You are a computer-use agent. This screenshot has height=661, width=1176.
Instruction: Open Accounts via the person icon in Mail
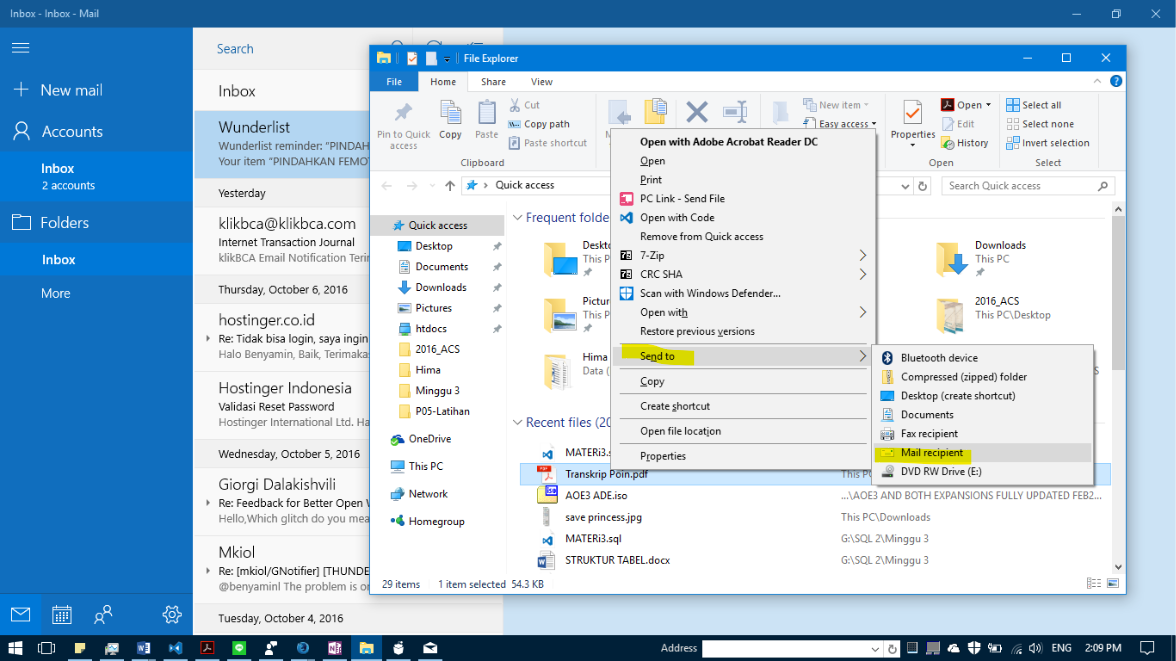[x=22, y=131]
